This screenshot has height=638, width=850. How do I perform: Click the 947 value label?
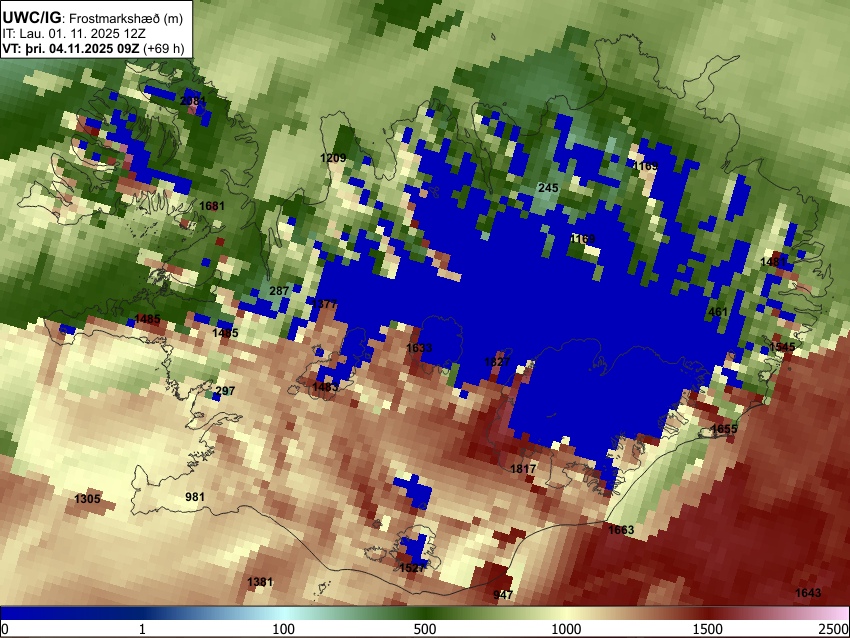[503, 595]
